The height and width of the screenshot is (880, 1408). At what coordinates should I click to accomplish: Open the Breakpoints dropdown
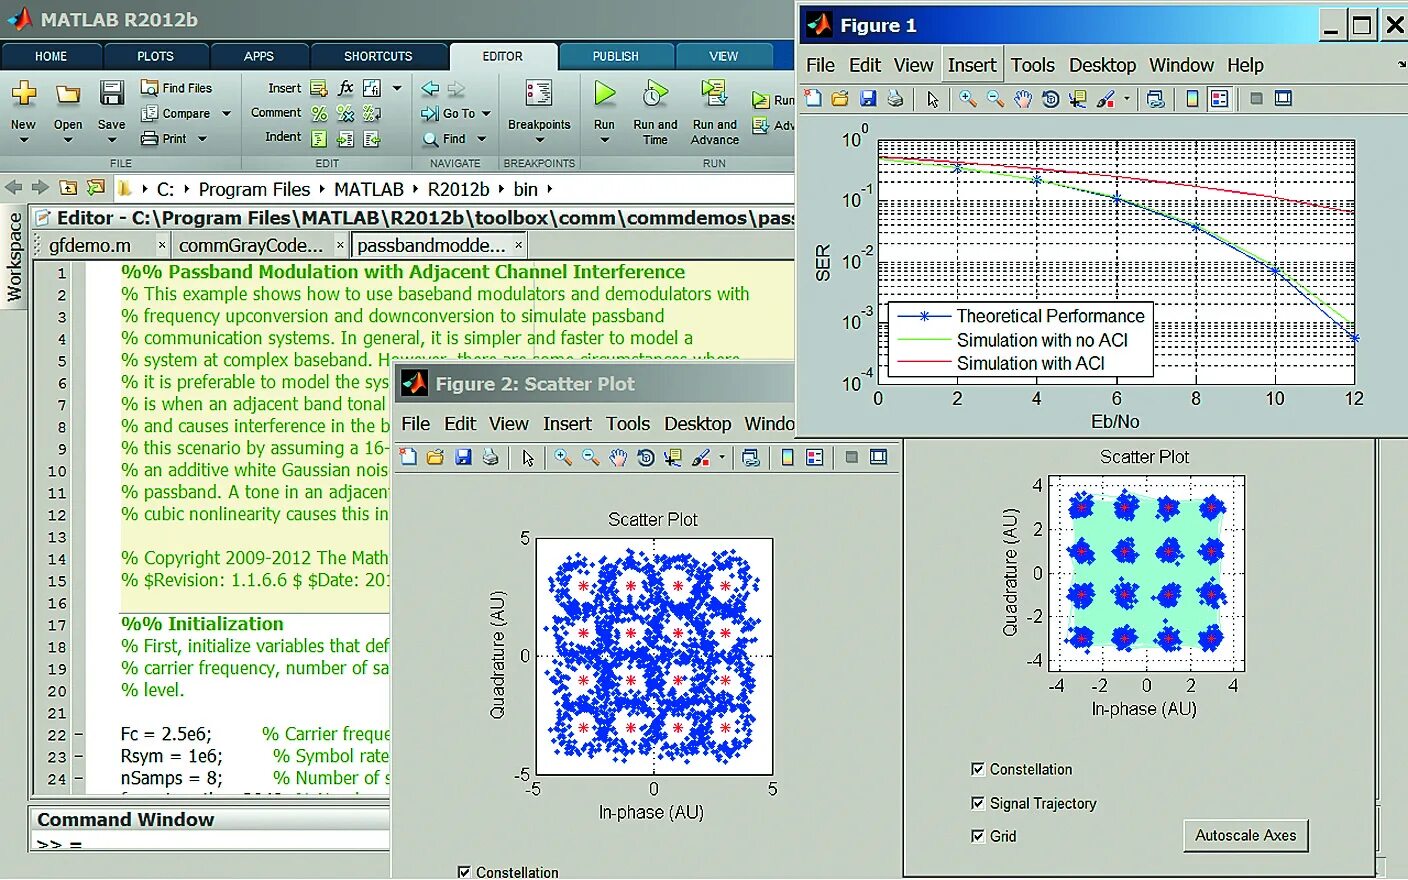coord(539,140)
